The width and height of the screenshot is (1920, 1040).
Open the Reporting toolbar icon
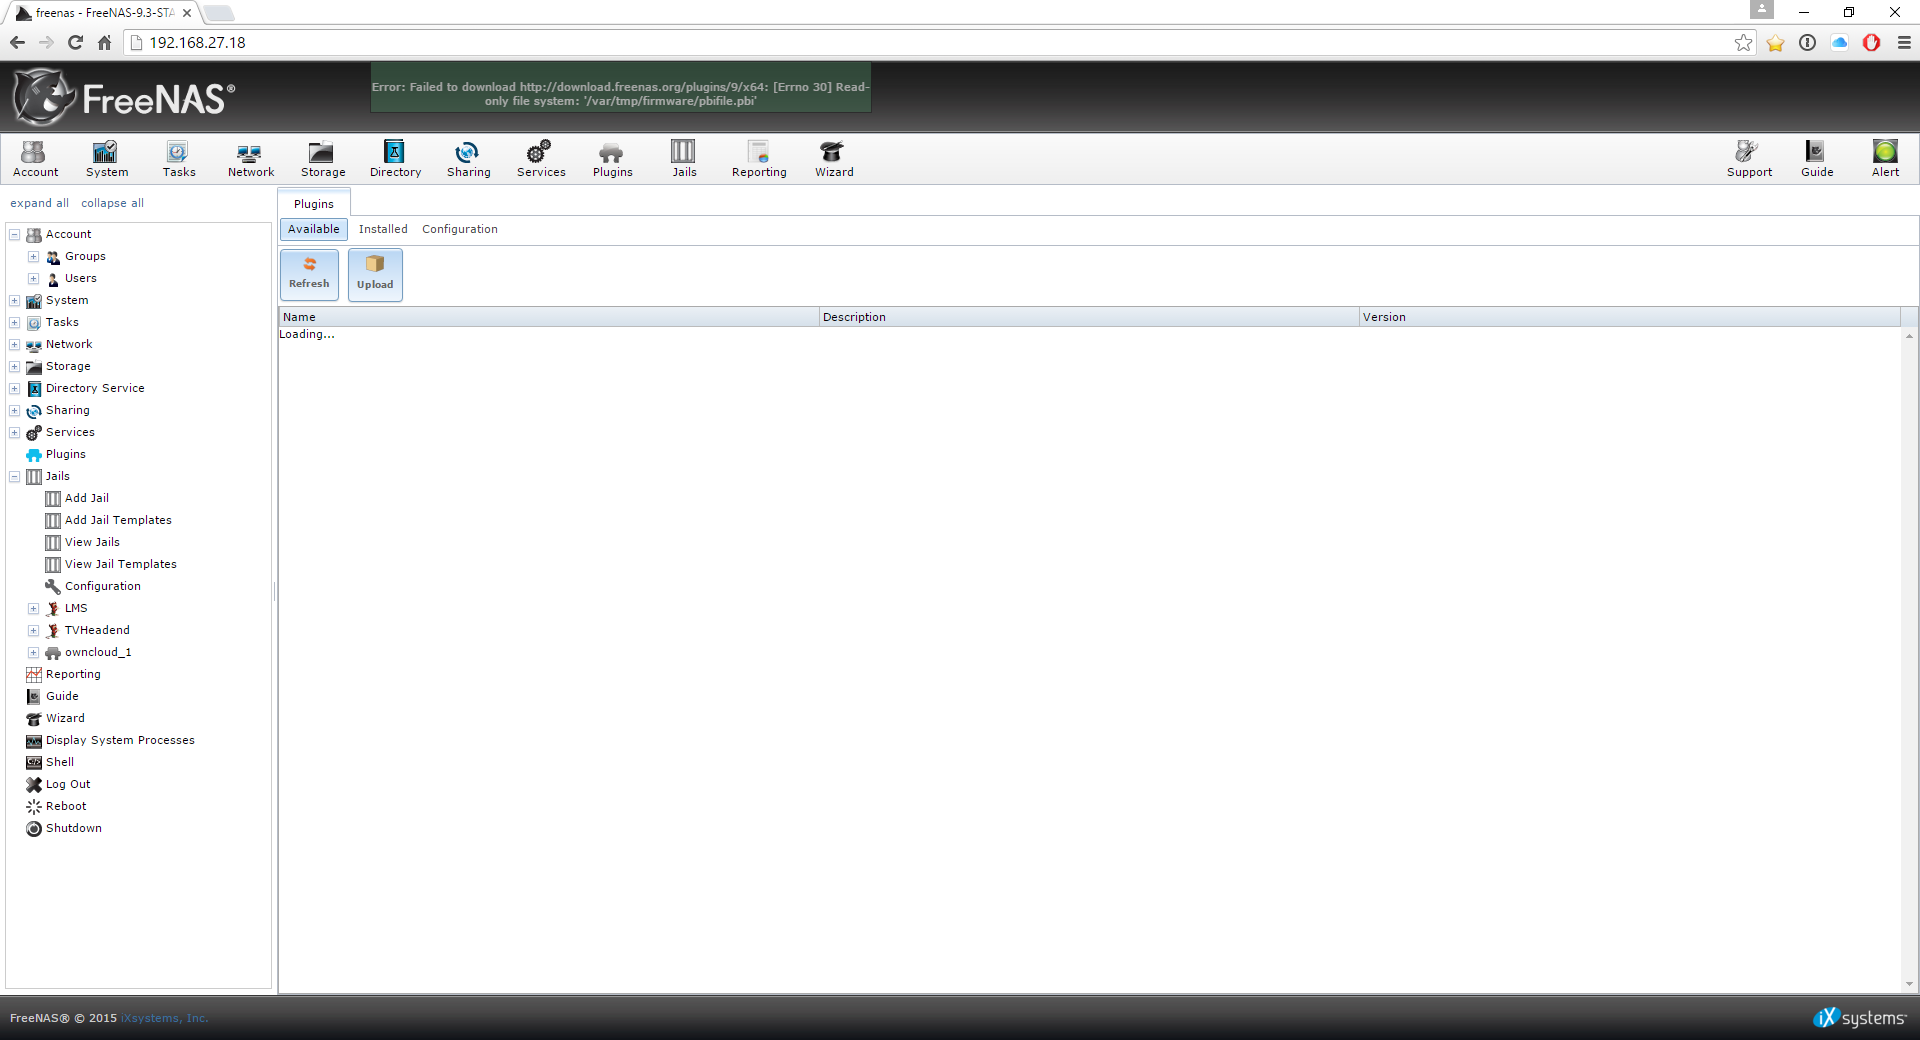tap(759, 159)
